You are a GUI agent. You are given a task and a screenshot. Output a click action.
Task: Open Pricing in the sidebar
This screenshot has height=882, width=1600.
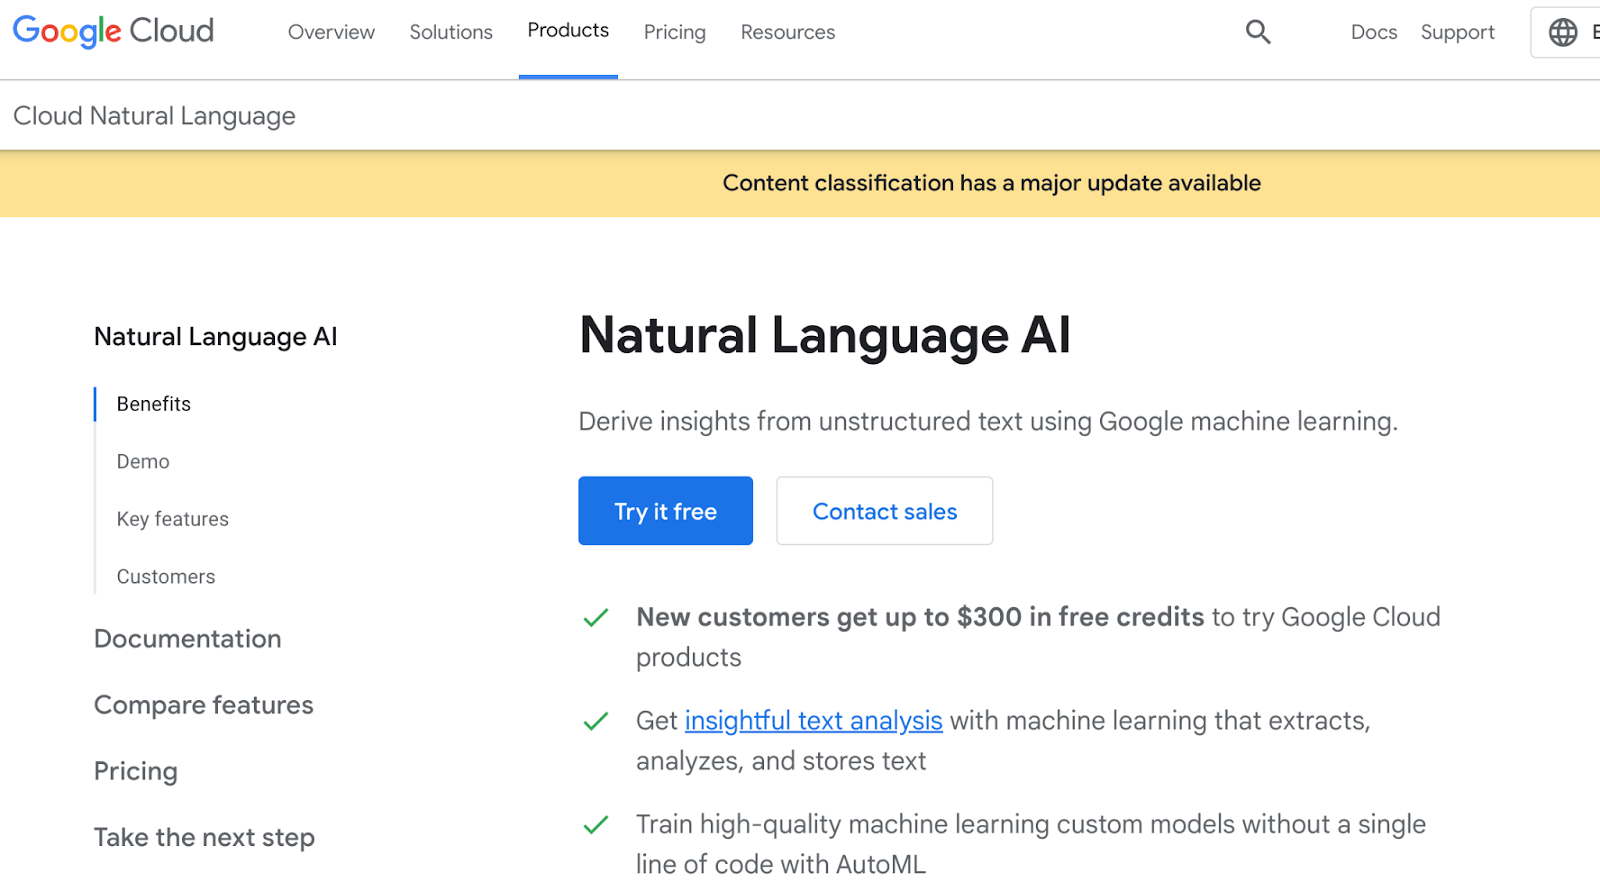135,771
